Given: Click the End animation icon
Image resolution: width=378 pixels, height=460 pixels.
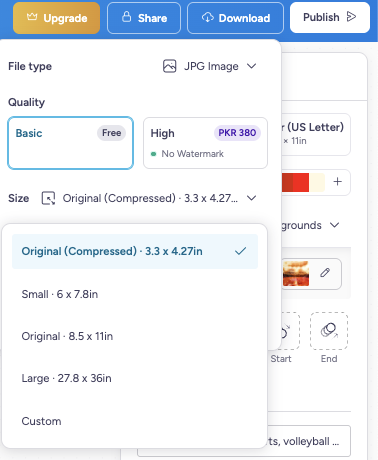Looking at the screenshot, I should point(329,331).
